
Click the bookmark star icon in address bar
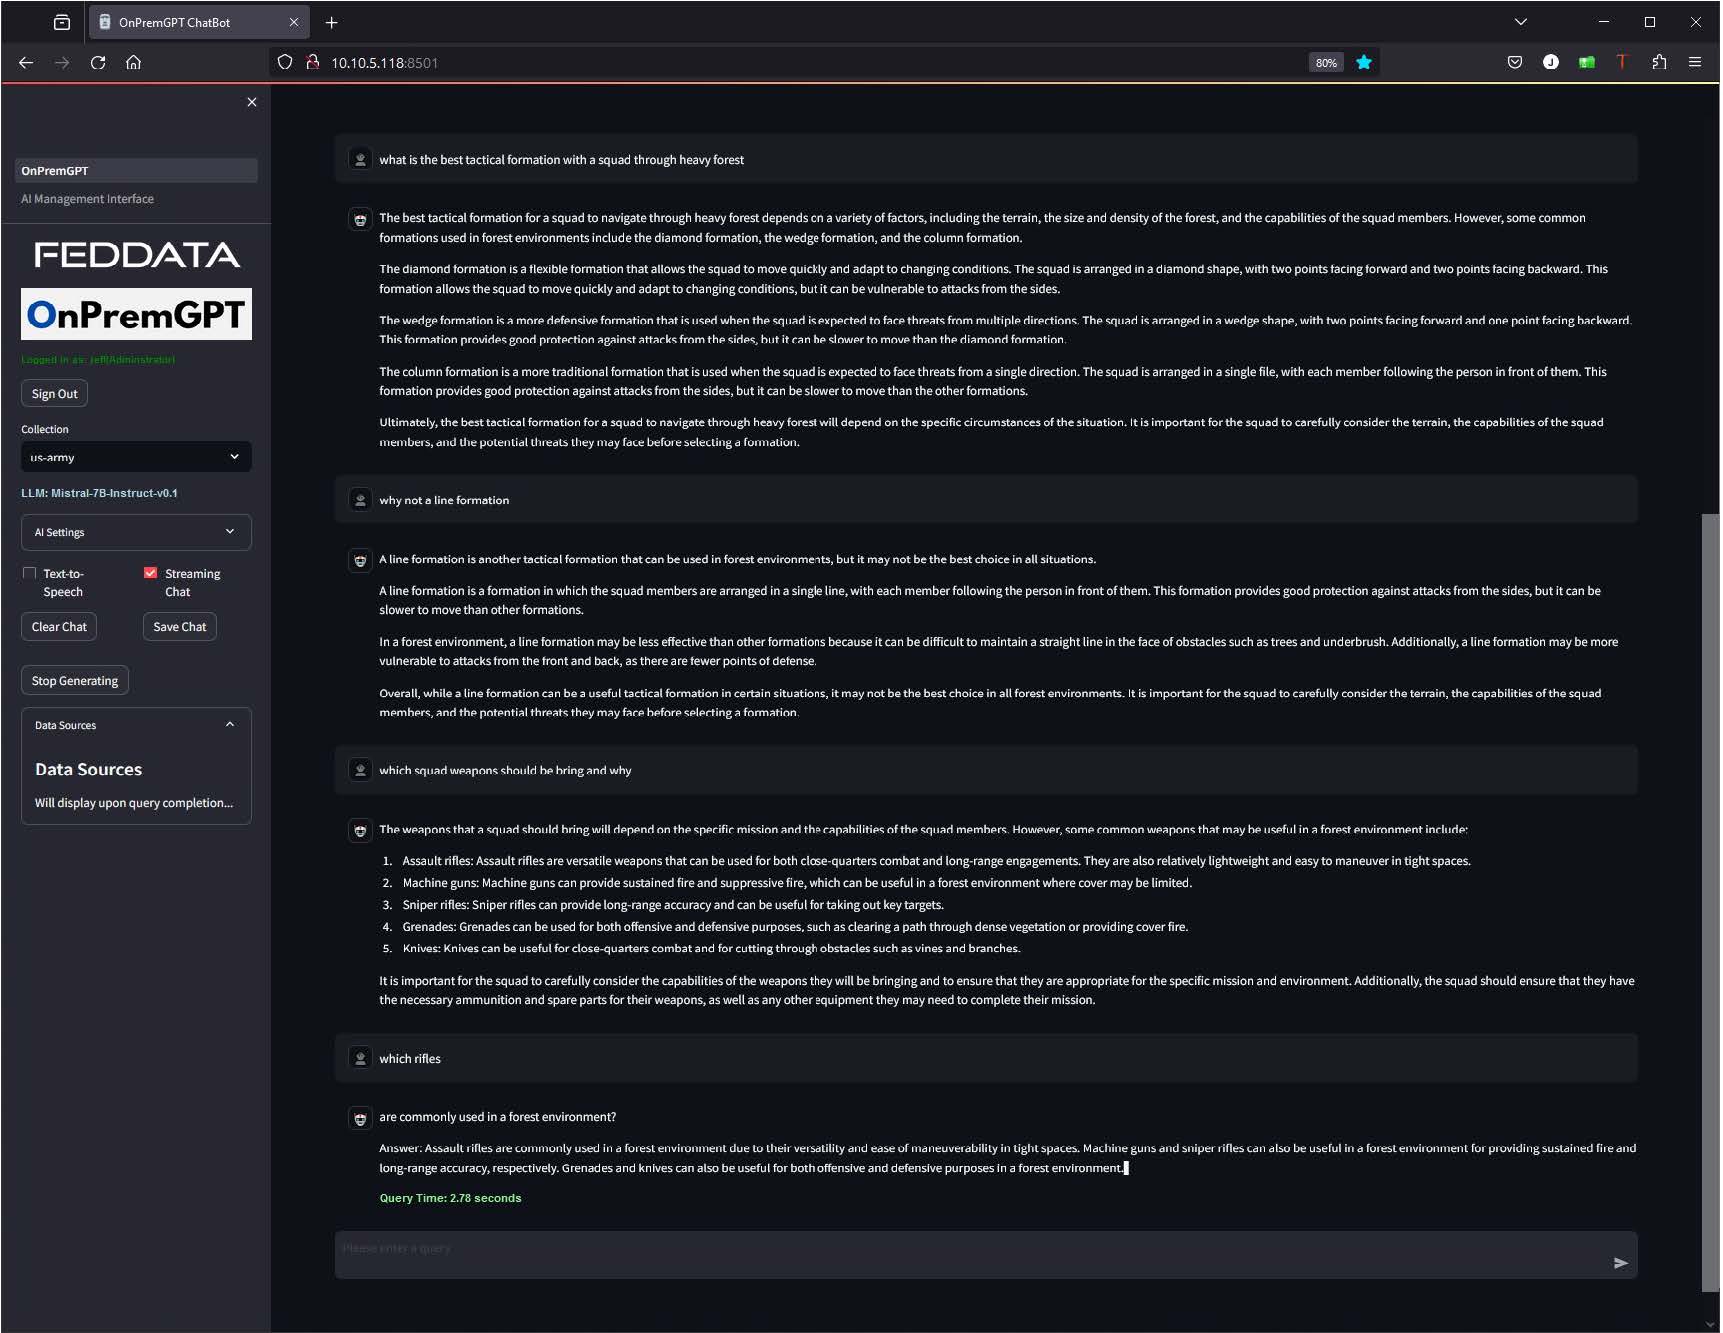(1363, 62)
